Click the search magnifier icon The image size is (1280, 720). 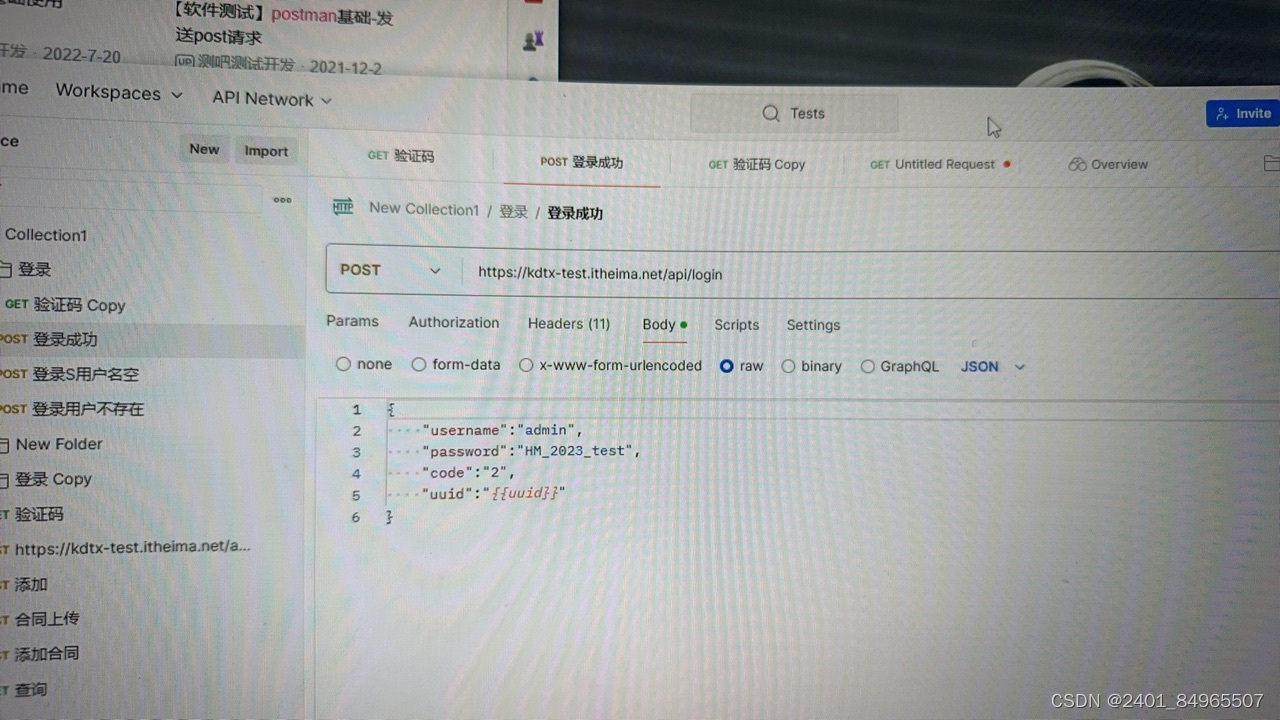pyautogui.click(x=770, y=113)
